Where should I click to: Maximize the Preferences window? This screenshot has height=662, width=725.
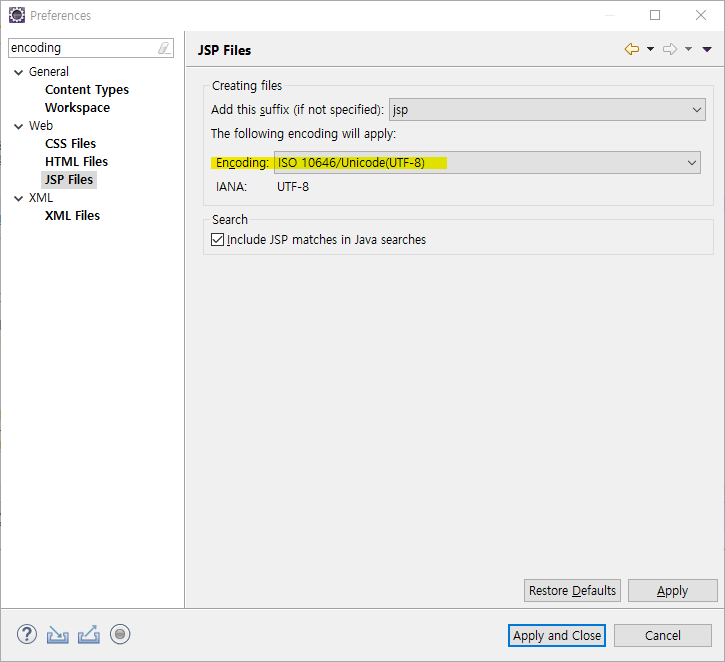tap(655, 15)
